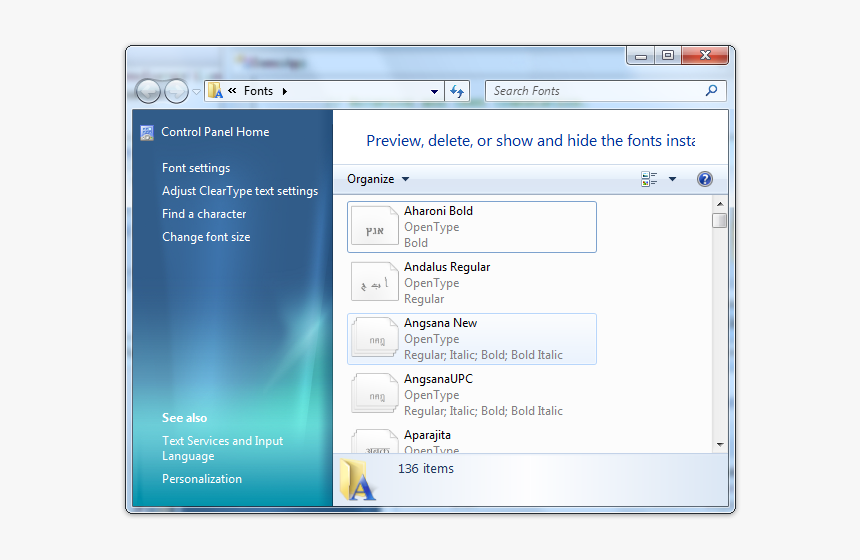Click the Back navigation arrow button

(148, 91)
